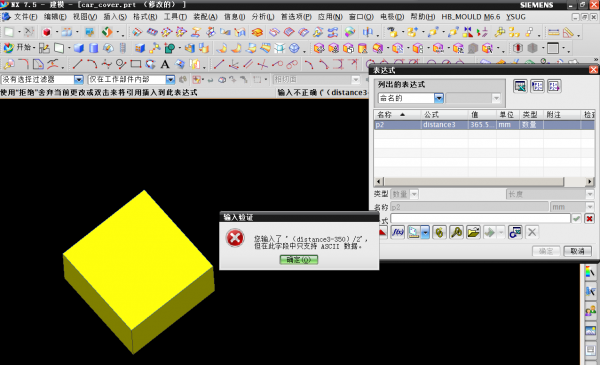Click the Sketch icon beside 开始

[x=44, y=48]
